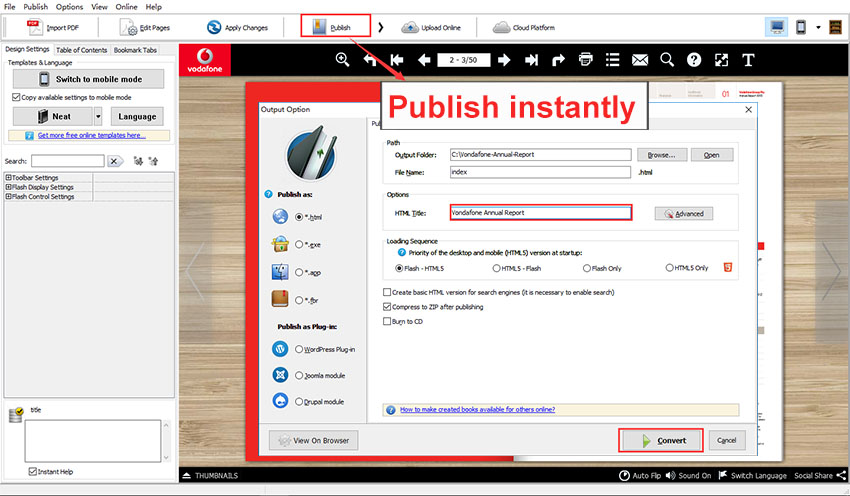This screenshot has height=496, width=850.
Task: Open the View menu
Action: (99, 7)
